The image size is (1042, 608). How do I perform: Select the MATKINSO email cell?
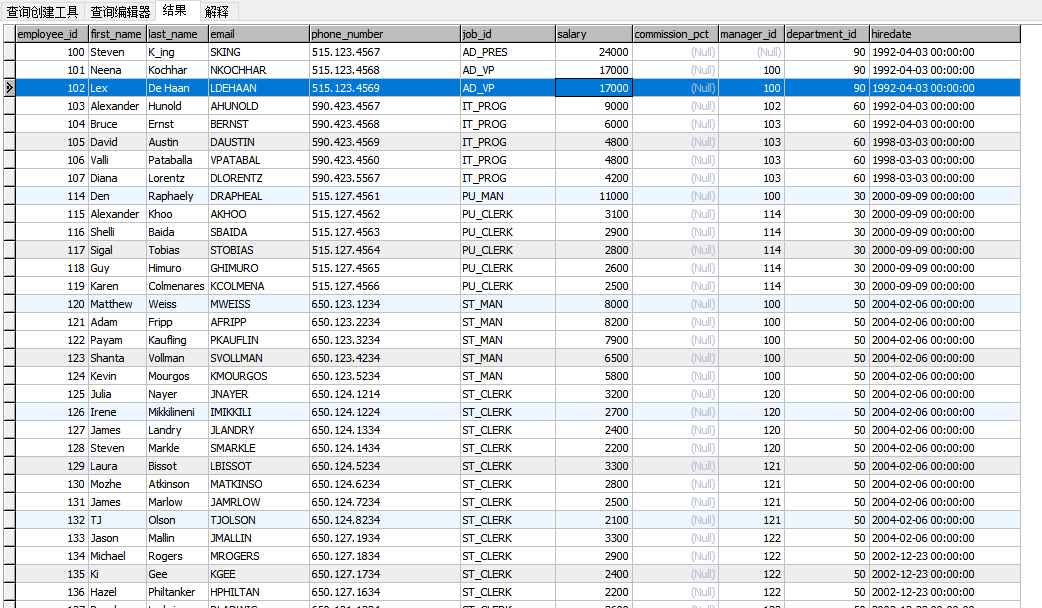coord(259,483)
